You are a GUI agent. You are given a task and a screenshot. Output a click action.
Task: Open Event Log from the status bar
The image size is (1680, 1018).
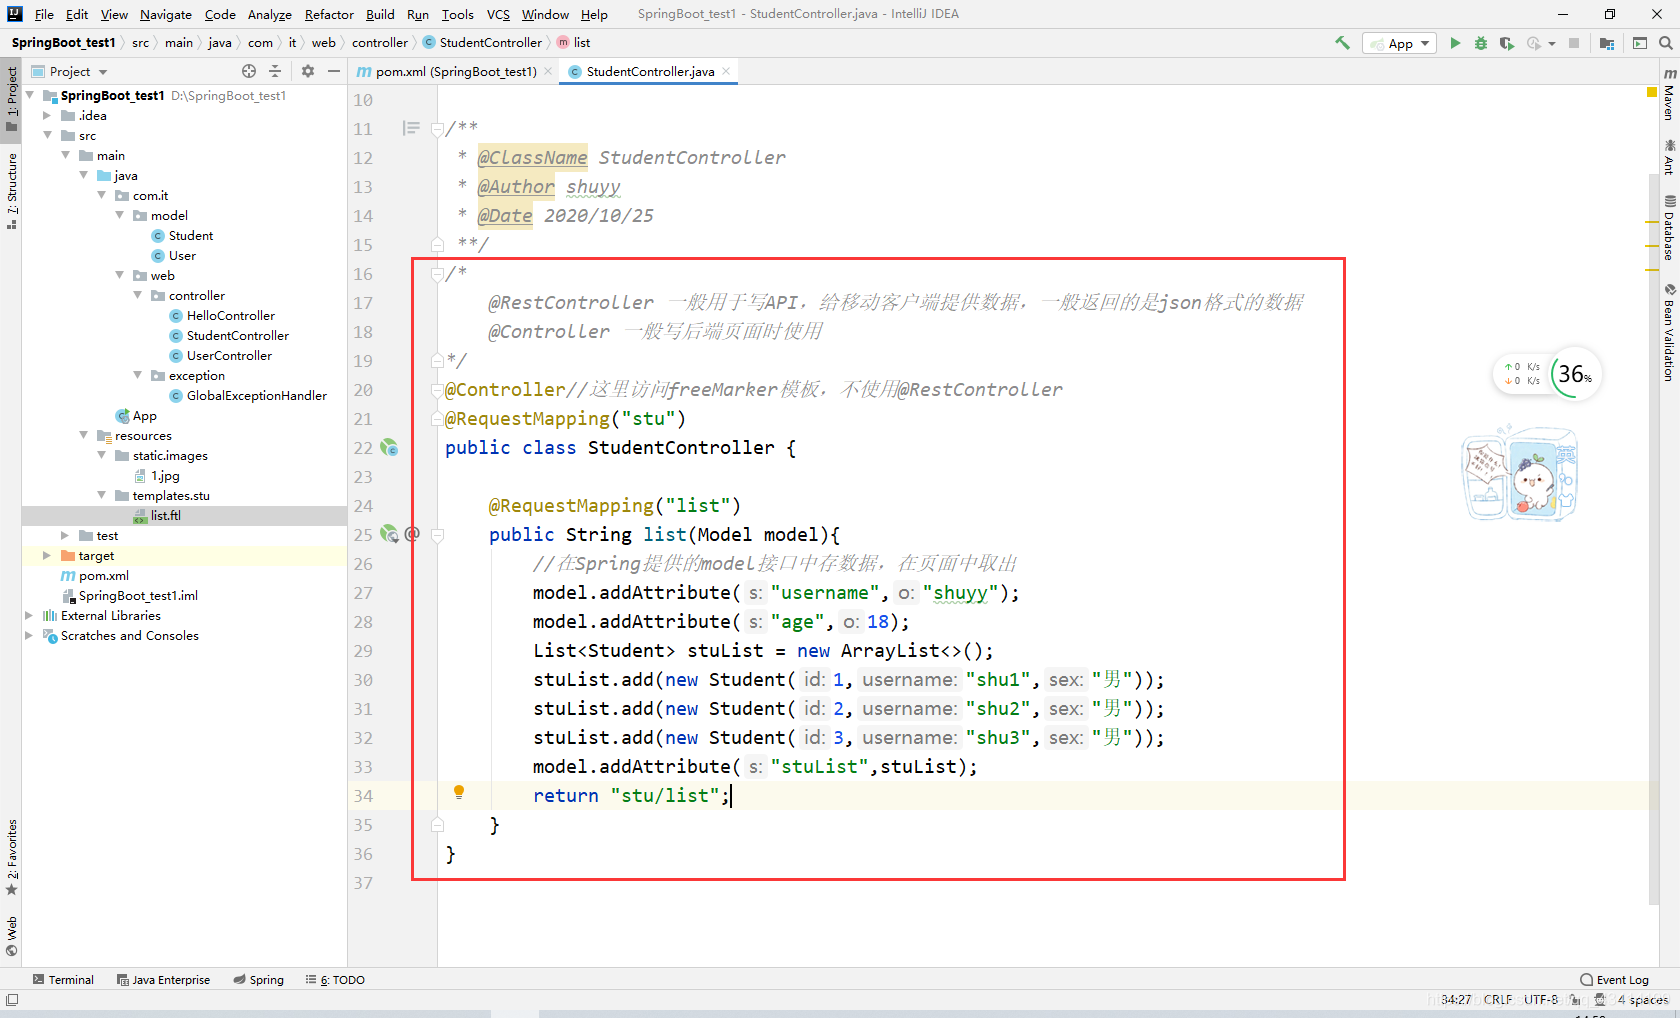1614,980
